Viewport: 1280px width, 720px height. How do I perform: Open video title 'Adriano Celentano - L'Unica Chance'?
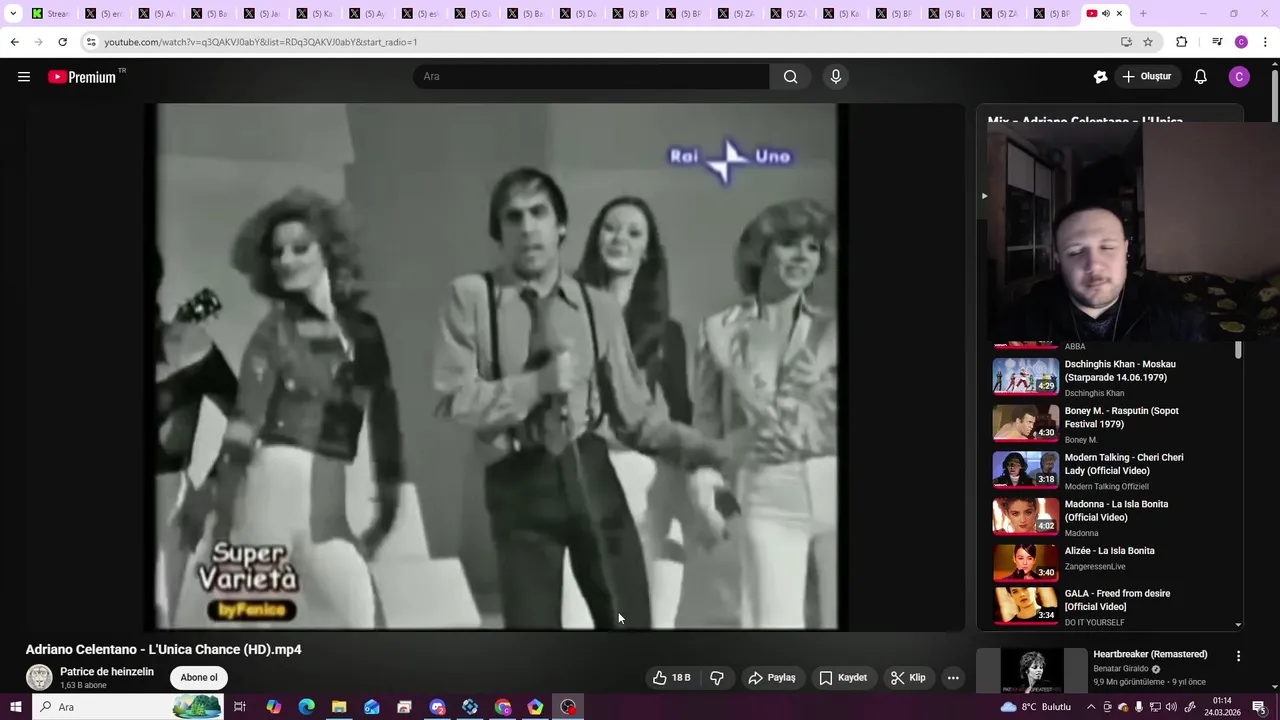164,650
